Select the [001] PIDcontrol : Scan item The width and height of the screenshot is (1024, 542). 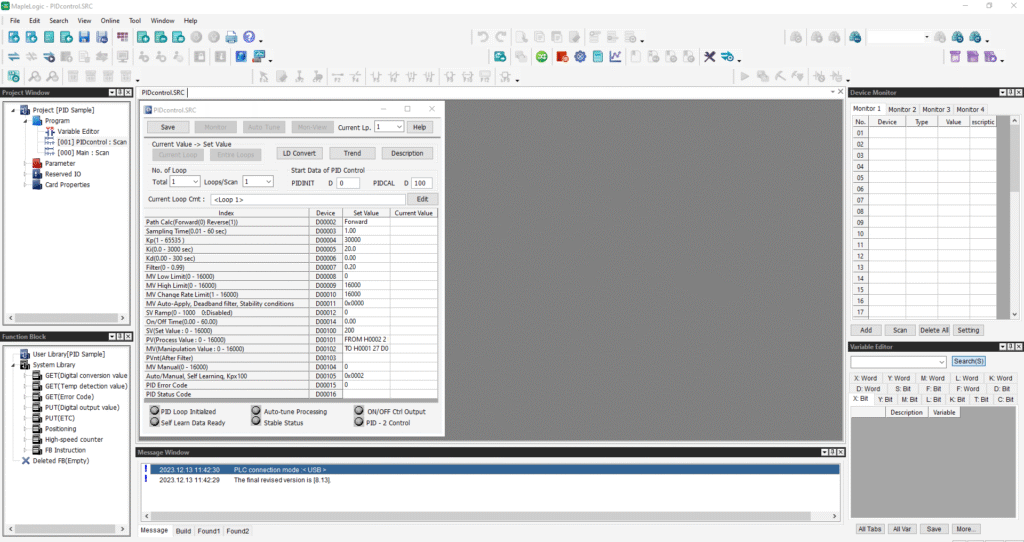91,142
